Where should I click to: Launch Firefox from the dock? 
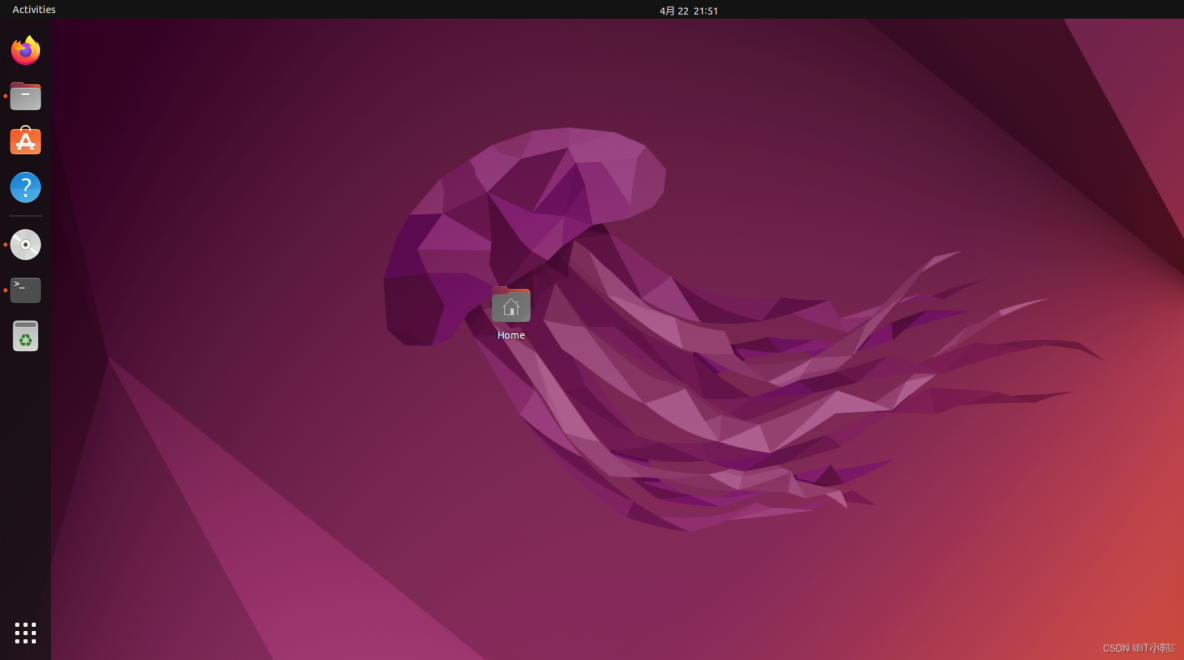25,51
